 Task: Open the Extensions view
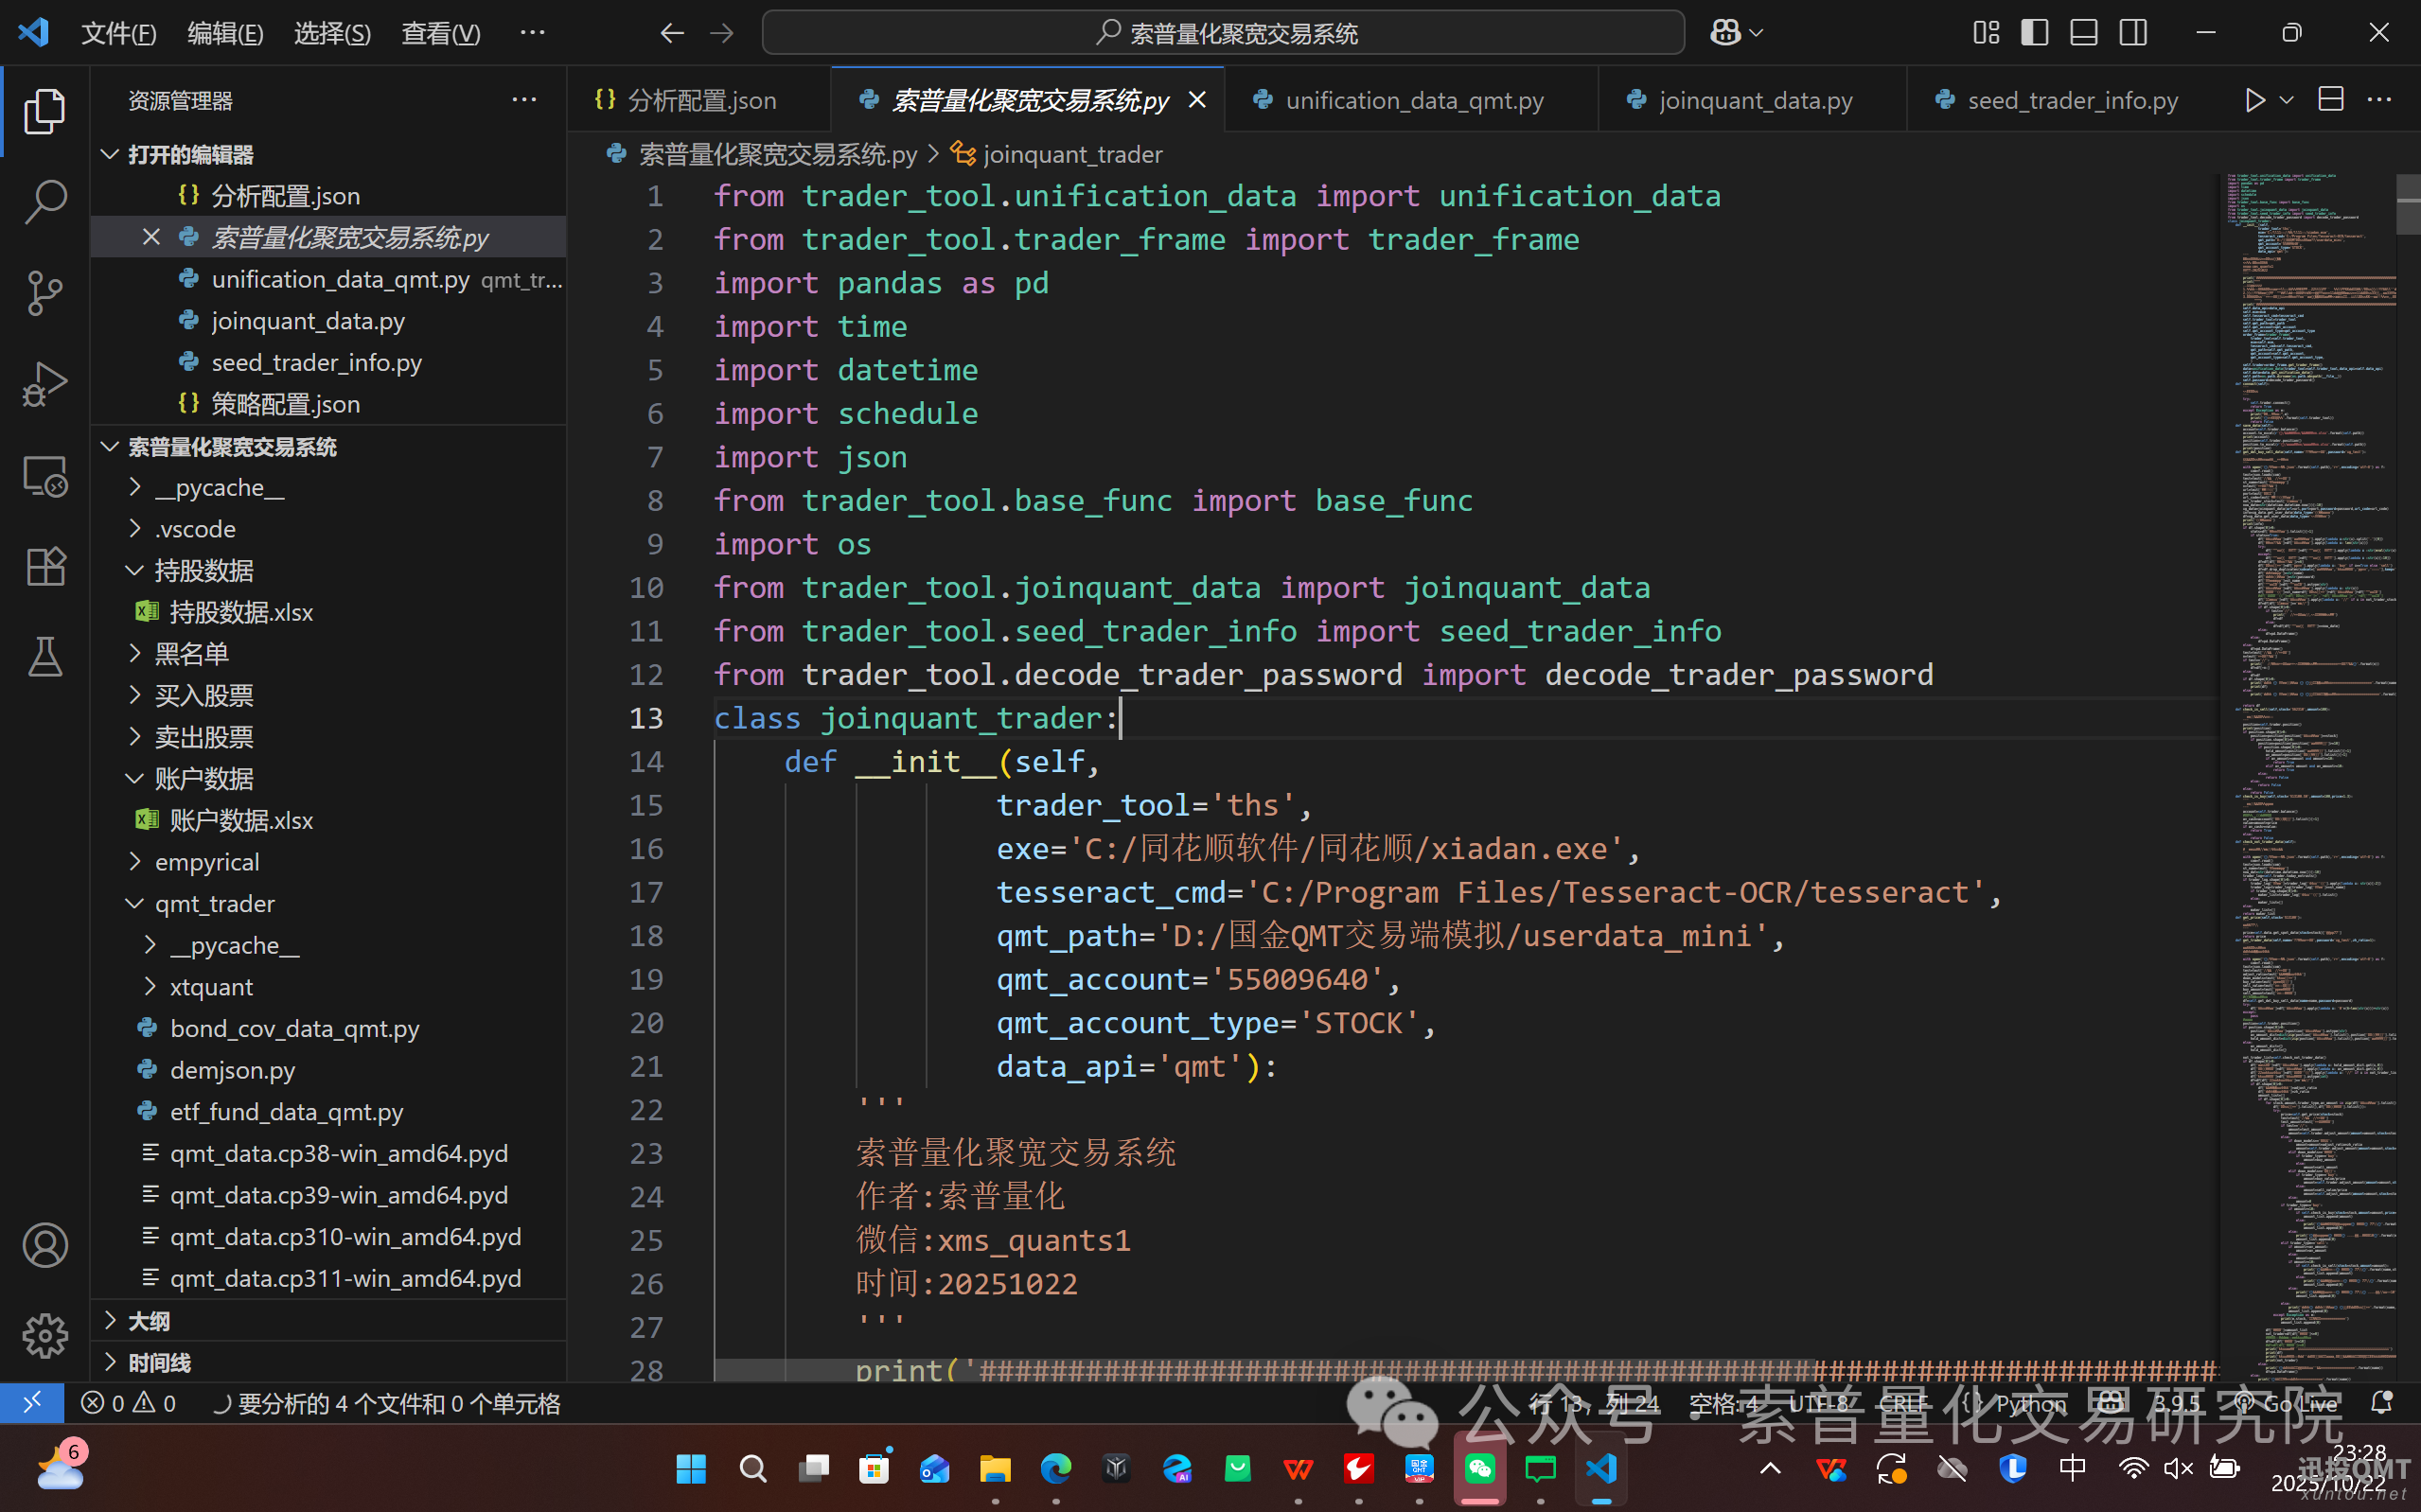tap(45, 567)
